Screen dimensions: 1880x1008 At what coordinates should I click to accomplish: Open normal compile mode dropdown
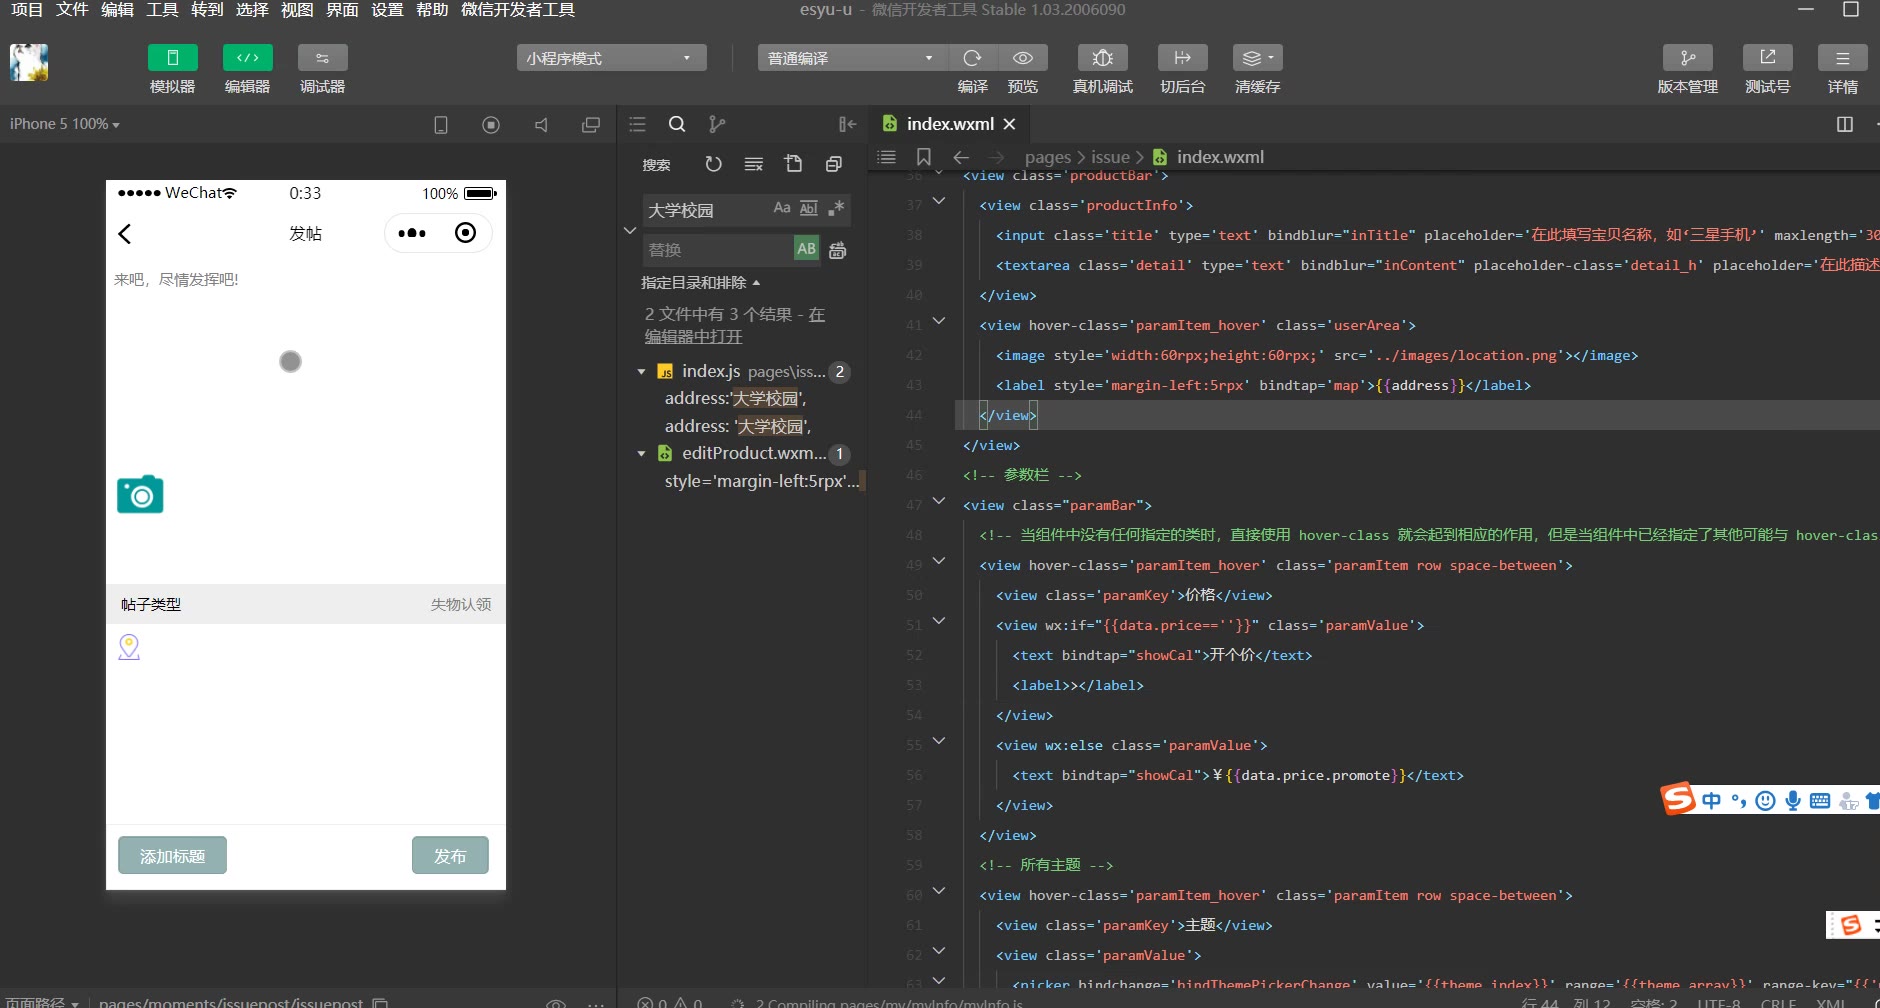tap(852, 58)
